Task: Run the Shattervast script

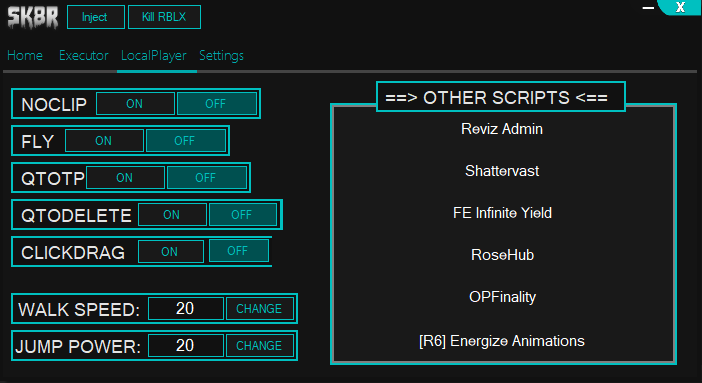Action: pyautogui.click(x=502, y=171)
